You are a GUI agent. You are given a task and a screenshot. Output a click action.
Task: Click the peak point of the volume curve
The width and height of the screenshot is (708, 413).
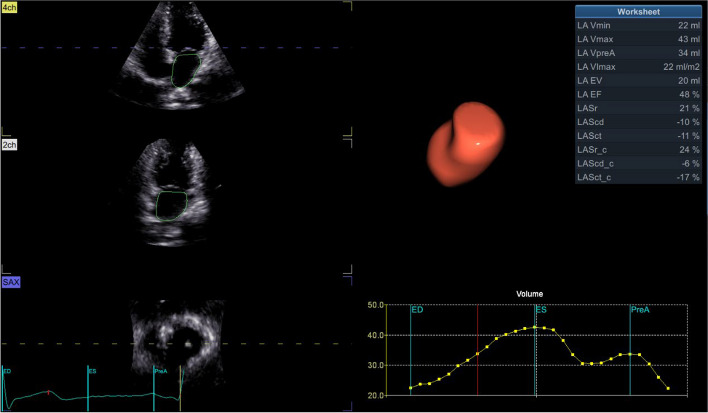(535, 327)
